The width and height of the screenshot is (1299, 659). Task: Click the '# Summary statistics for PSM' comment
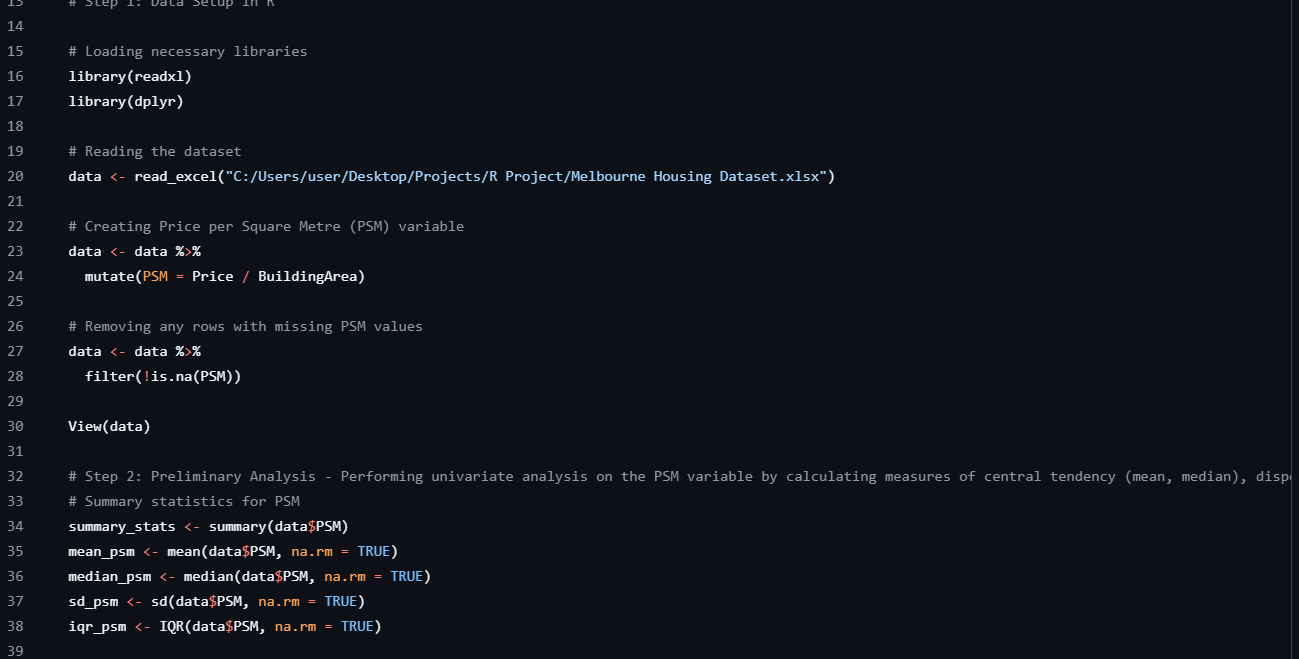[183, 501]
